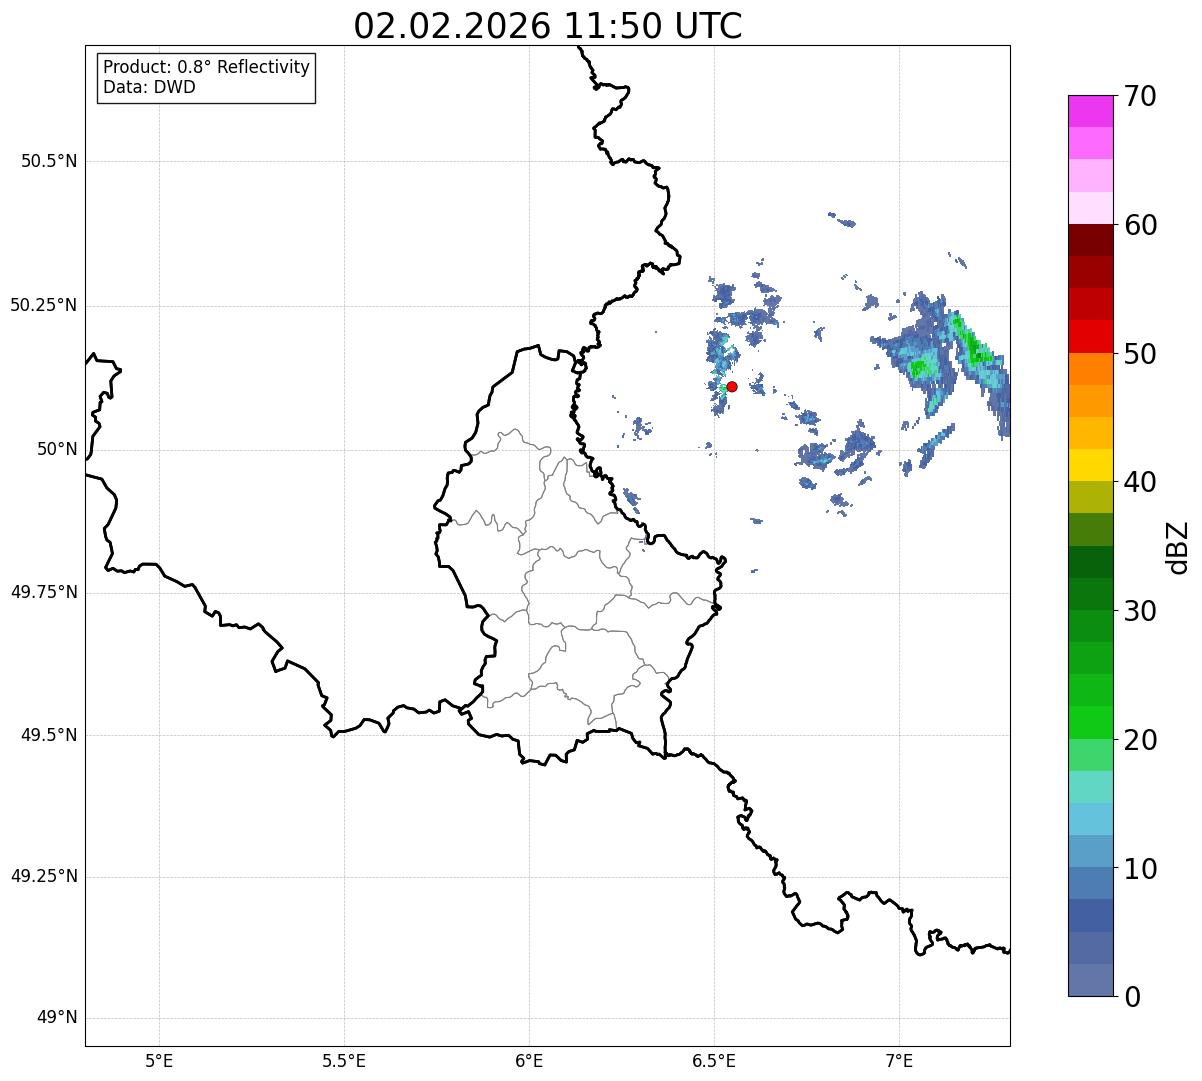1202x1081 pixels.
Task: Click the 7°E longitude label
Action: click(899, 1060)
